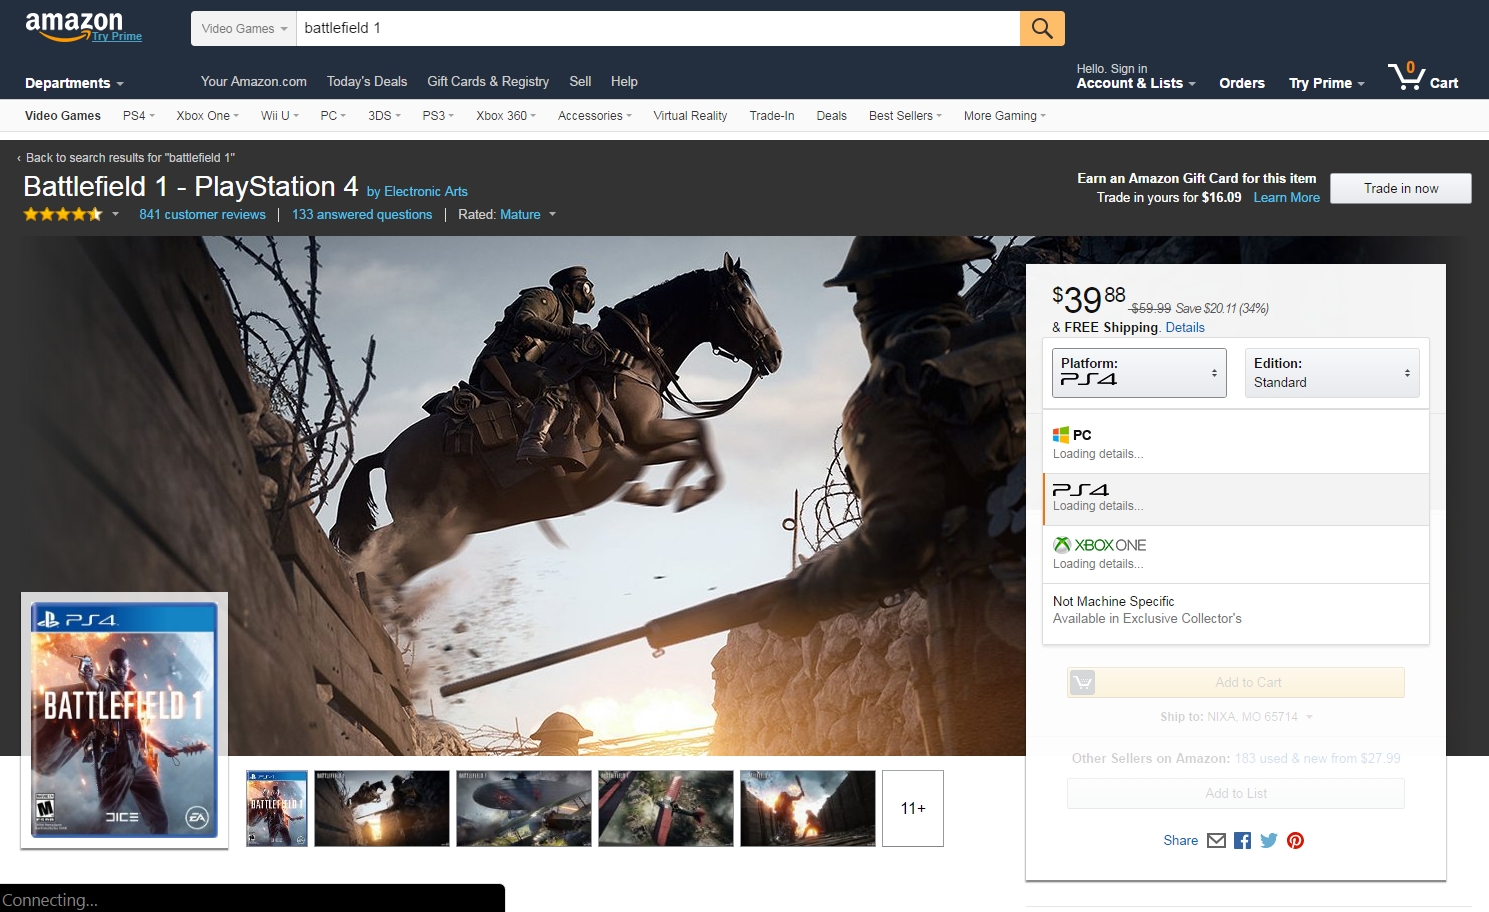This screenshot has width=1489, height=912.
Task: Open the Deals tab in subnav
Action: coord(831,116)
